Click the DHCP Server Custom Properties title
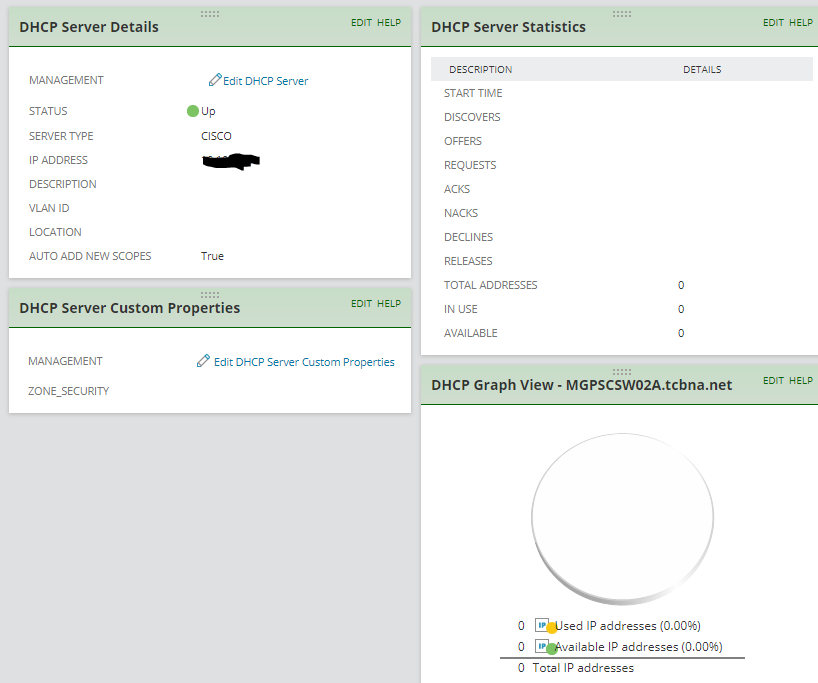 click(129, 308)
